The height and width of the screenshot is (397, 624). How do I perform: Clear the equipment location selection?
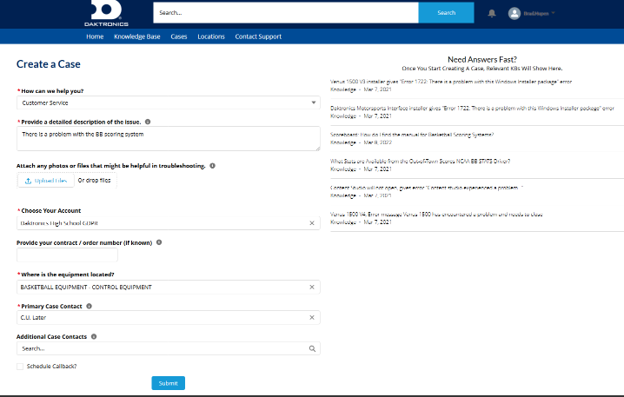pos(312,287)
